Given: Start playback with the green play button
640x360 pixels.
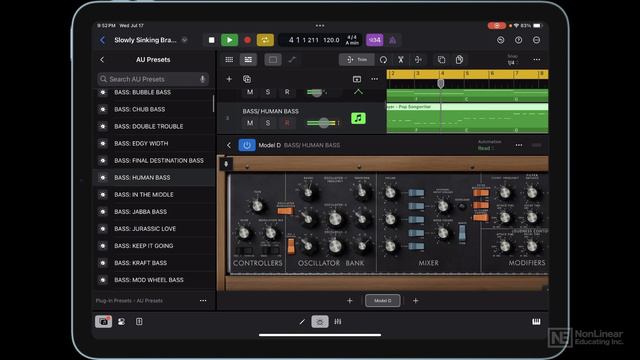Looking at the screenshot, I should (x=229, y=40).
